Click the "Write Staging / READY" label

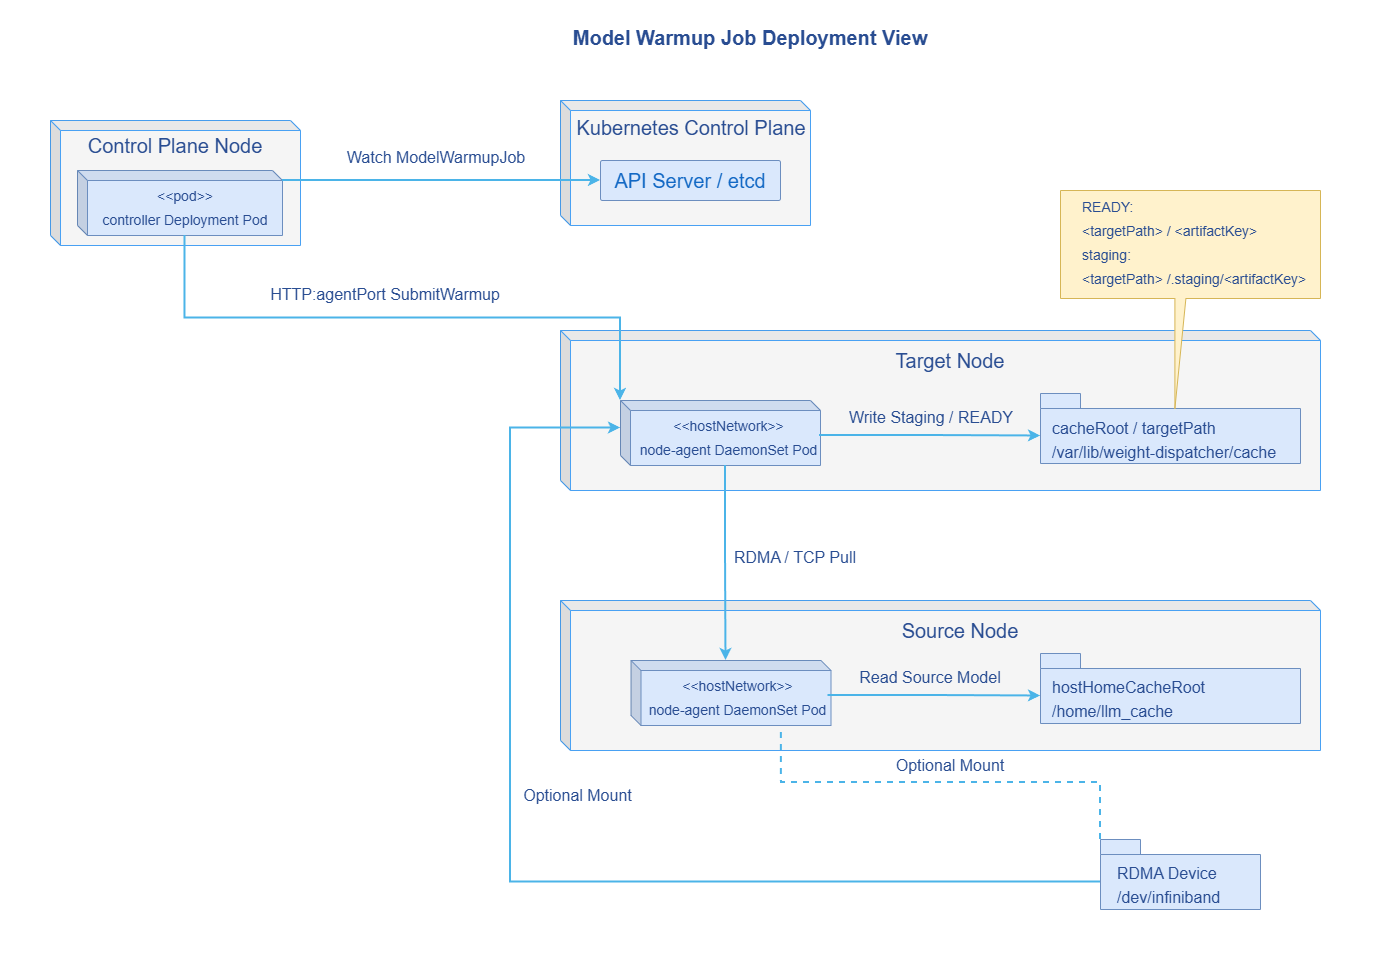[931, 417]
